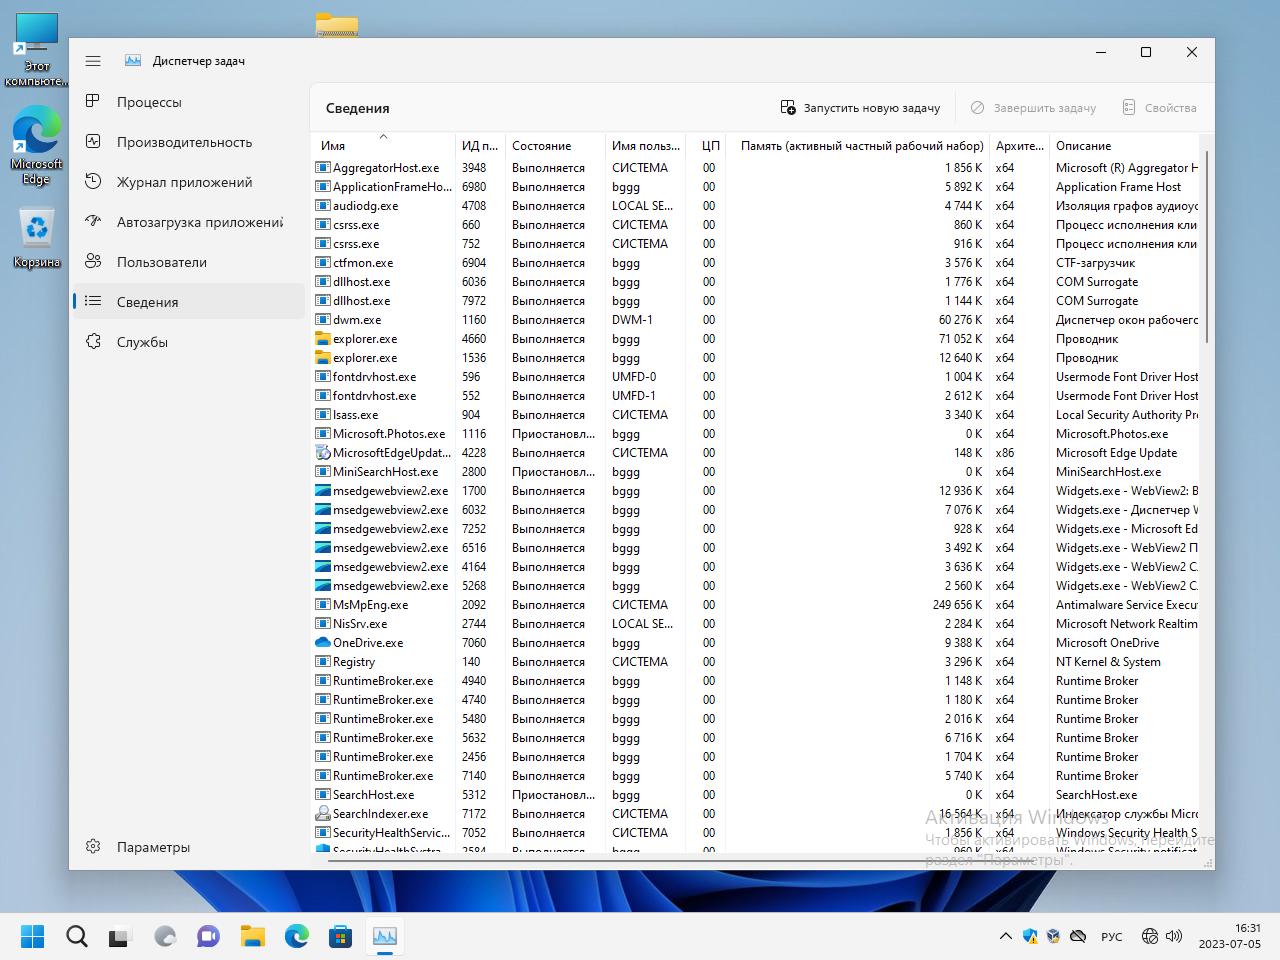
Task: Sort by the PID column header
Action: click(x=479, y=146)
